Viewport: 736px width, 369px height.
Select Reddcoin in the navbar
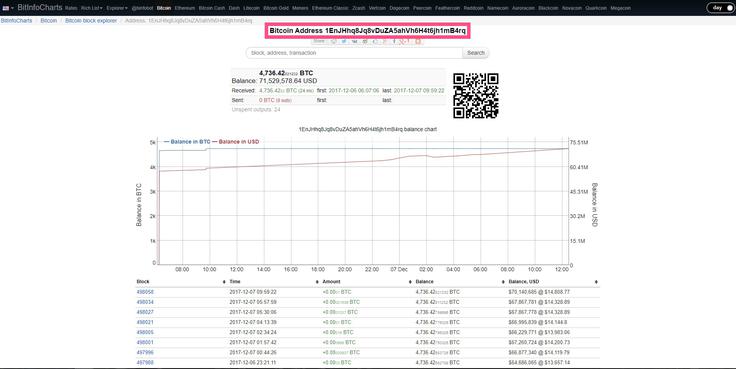[474, 8]
